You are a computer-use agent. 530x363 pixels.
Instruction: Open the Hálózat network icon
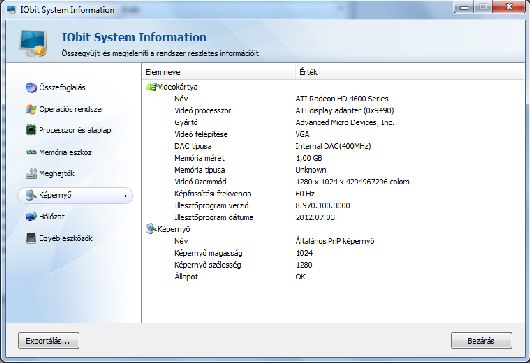(x=31, y=216)
